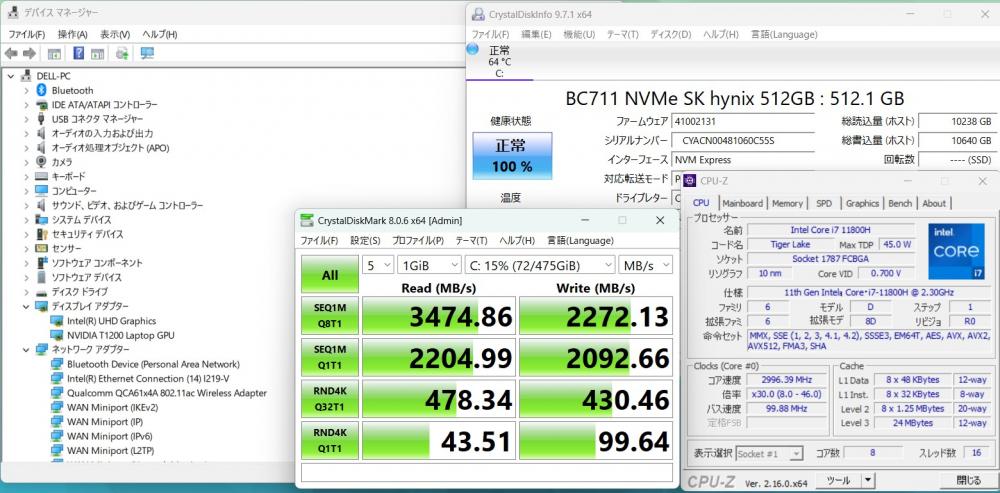Open the ディスク(D) menu in CrystalDiskInfo
The width and height of the screenshot is (1000, 493).
[x=670, y=34]
